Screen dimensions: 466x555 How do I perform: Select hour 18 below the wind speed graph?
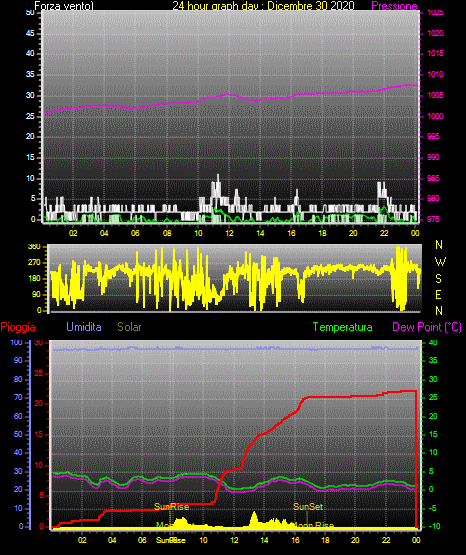[x=322, y=233]
